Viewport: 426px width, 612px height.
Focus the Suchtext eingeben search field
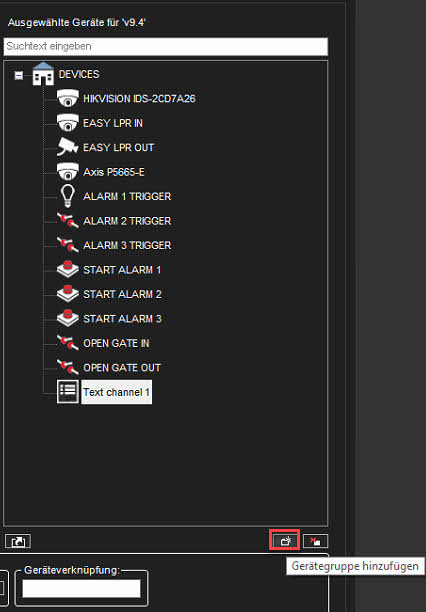[x=166, y=46]
